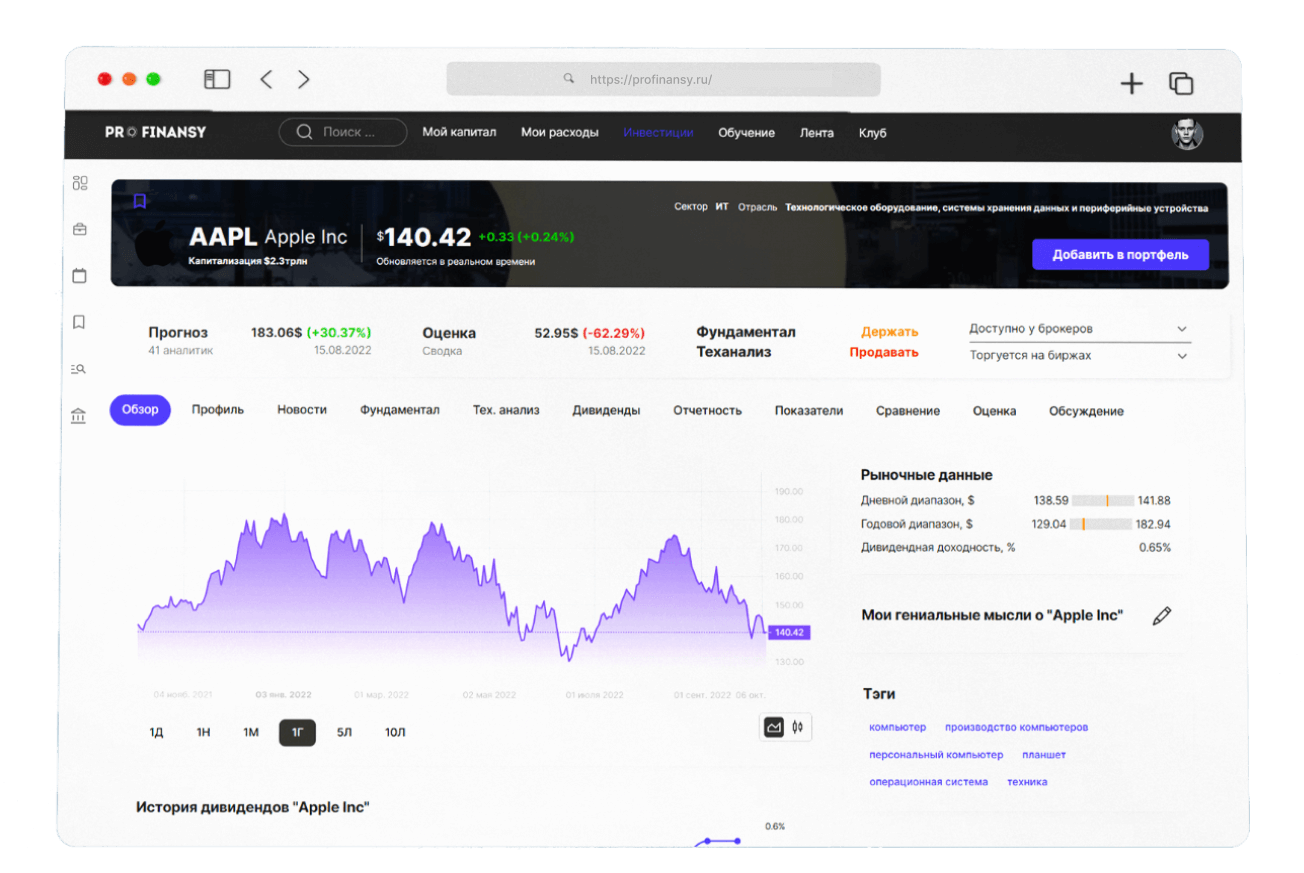This screenshot has width=1304, height=873.
Task: Open the 'техника' tag link
Action: click(x=1027, y=782)
